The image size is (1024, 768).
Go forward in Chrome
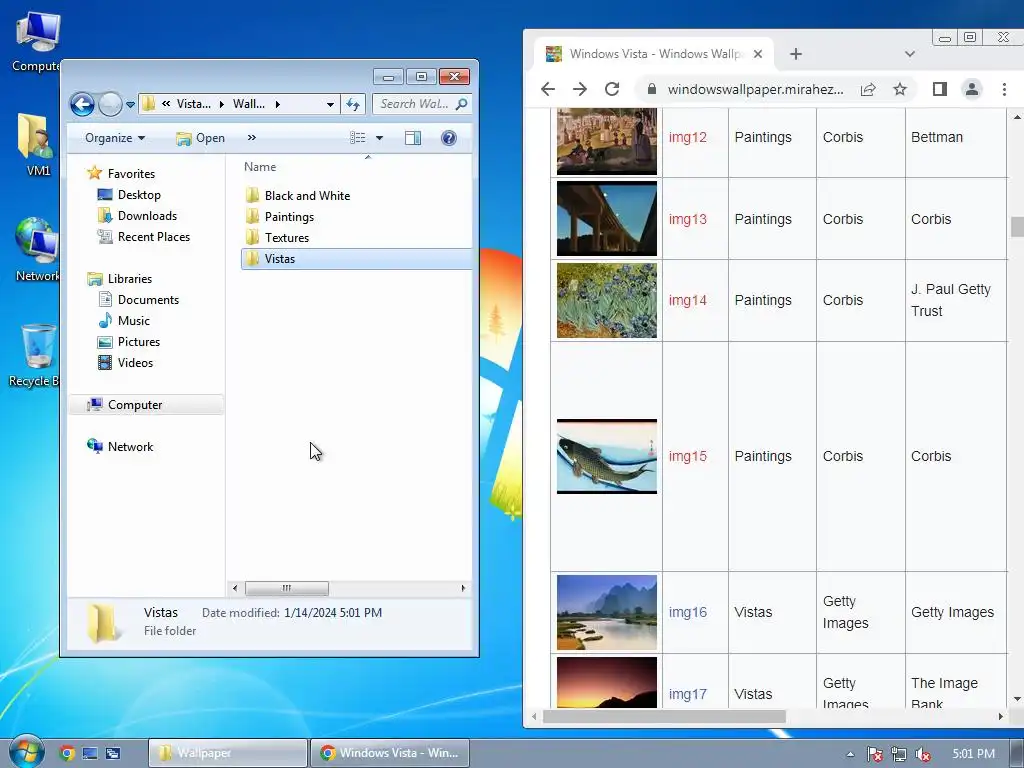tap(580, 89)
